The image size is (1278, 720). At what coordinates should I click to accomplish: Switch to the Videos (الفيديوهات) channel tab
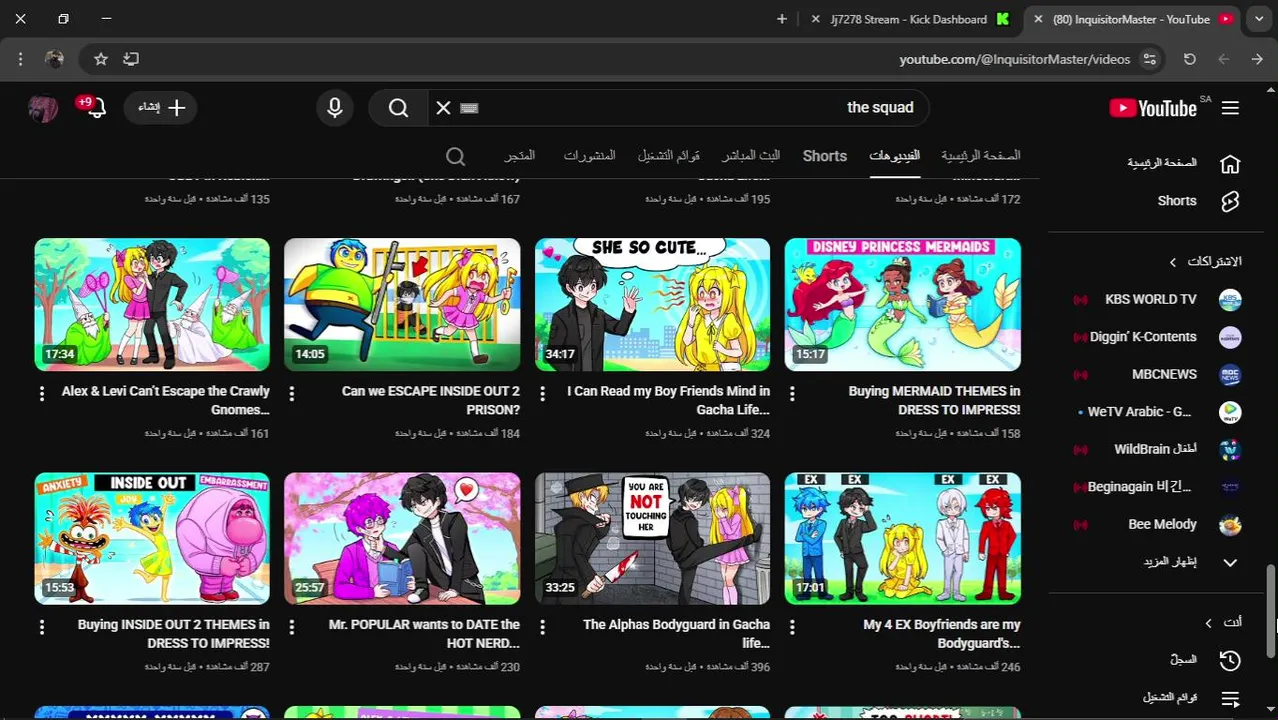click(894, 156)
